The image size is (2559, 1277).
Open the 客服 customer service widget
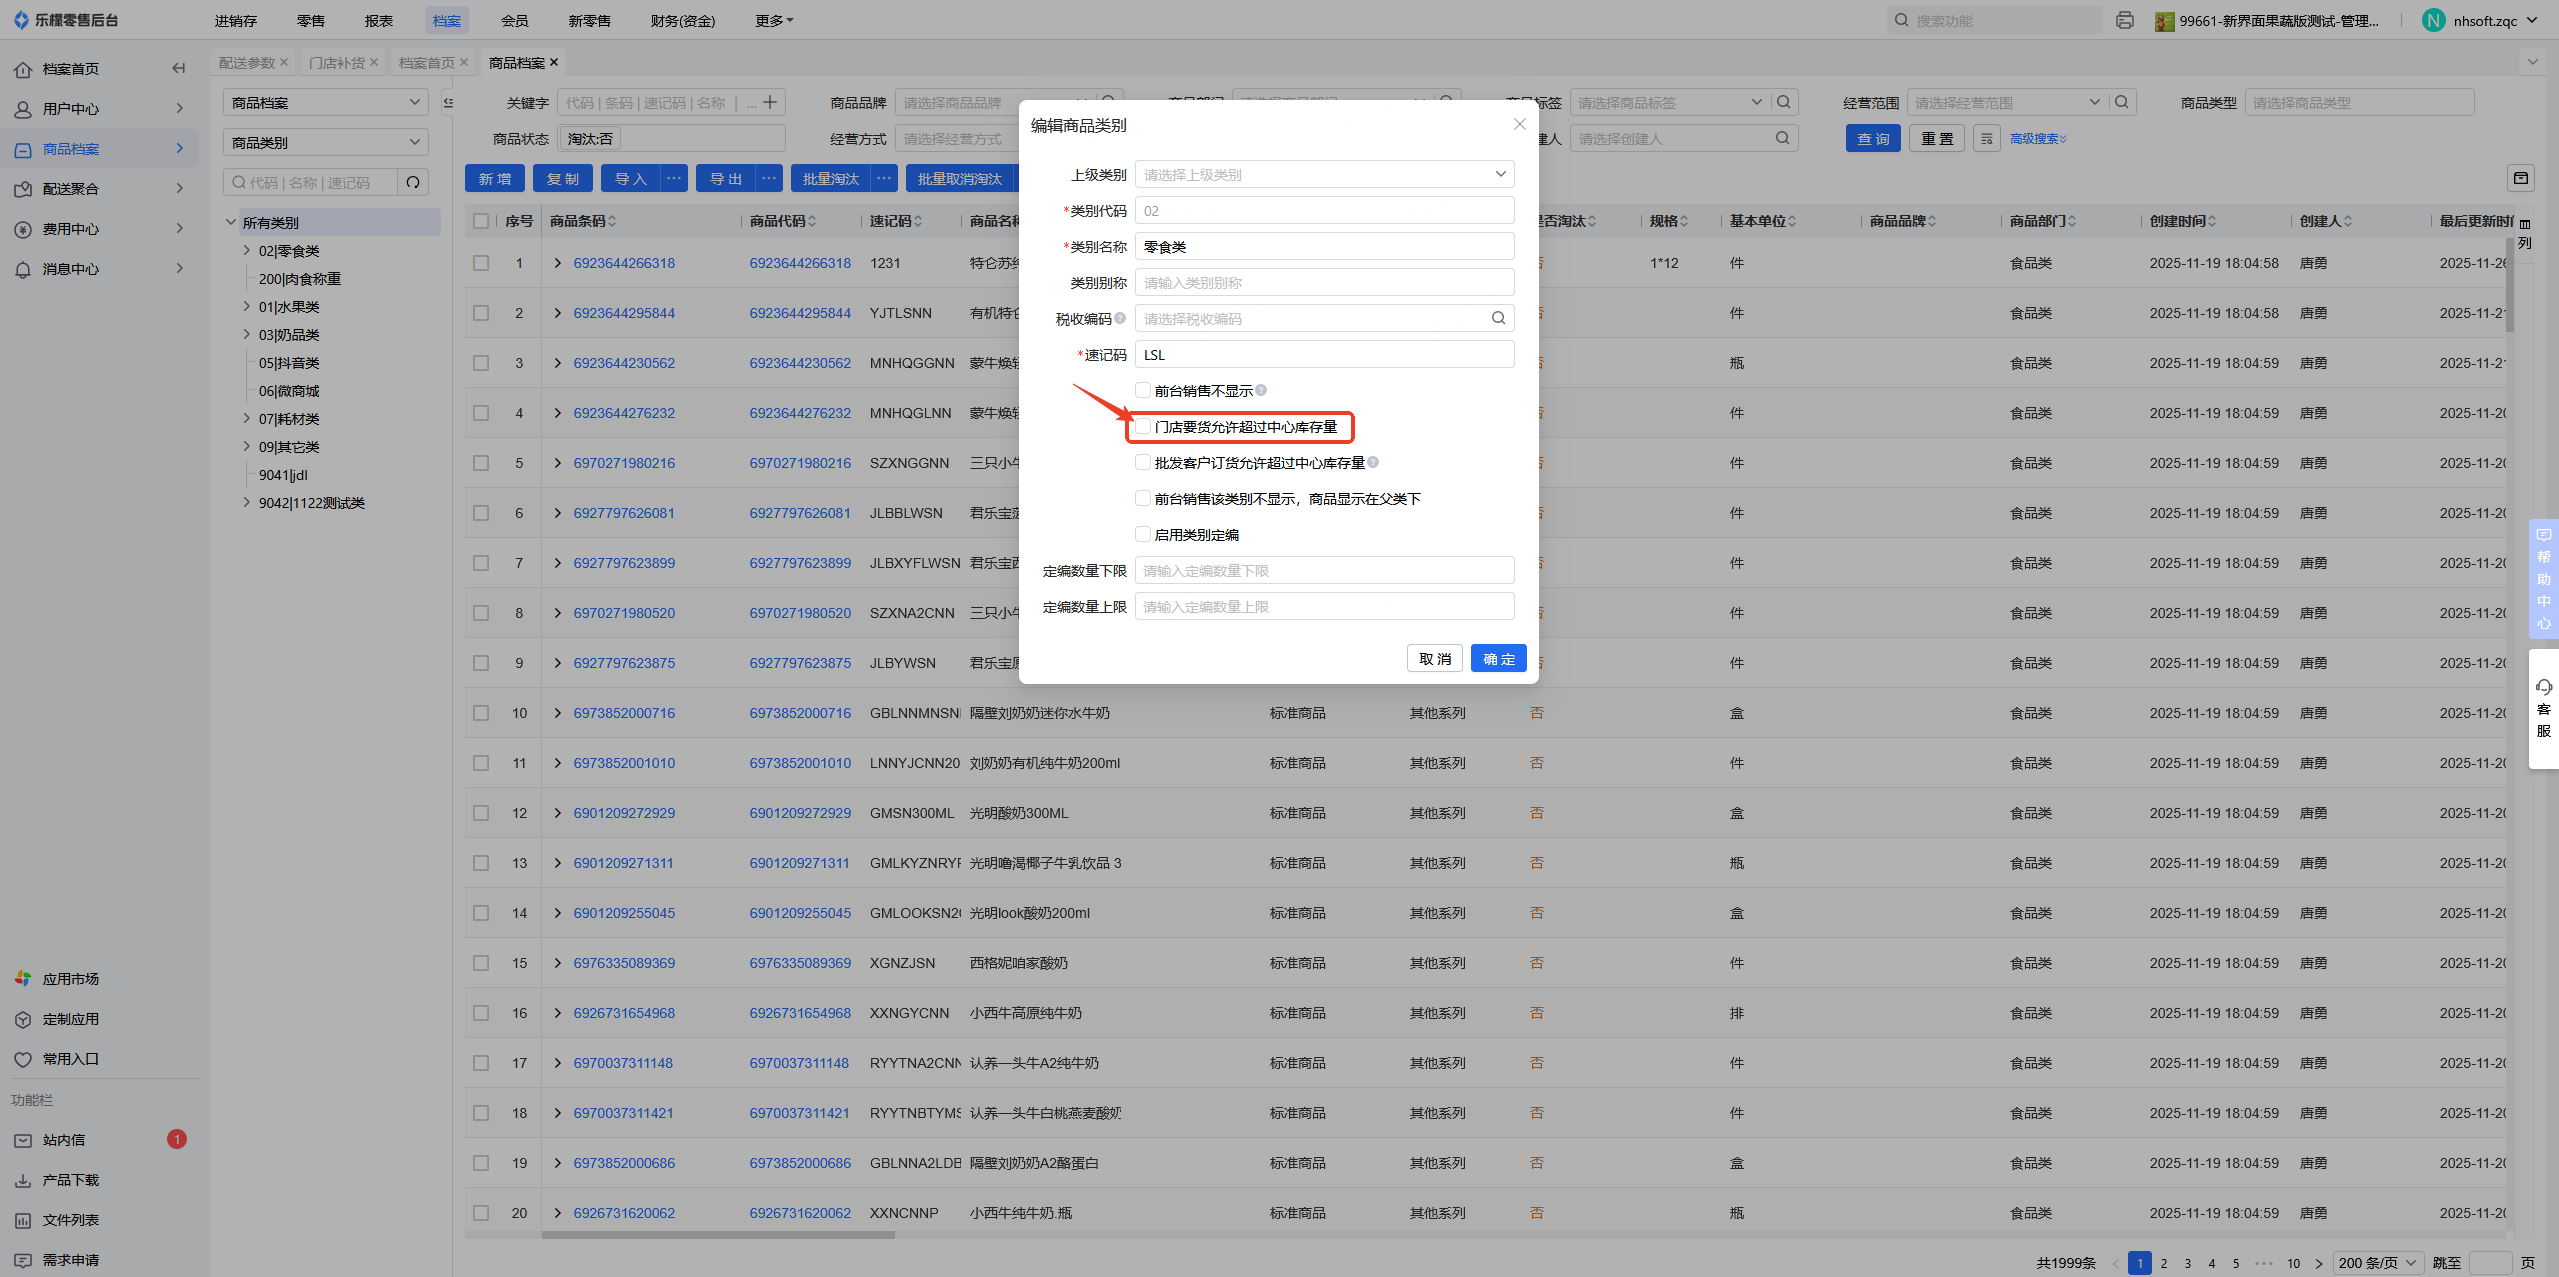[2543, 709]
